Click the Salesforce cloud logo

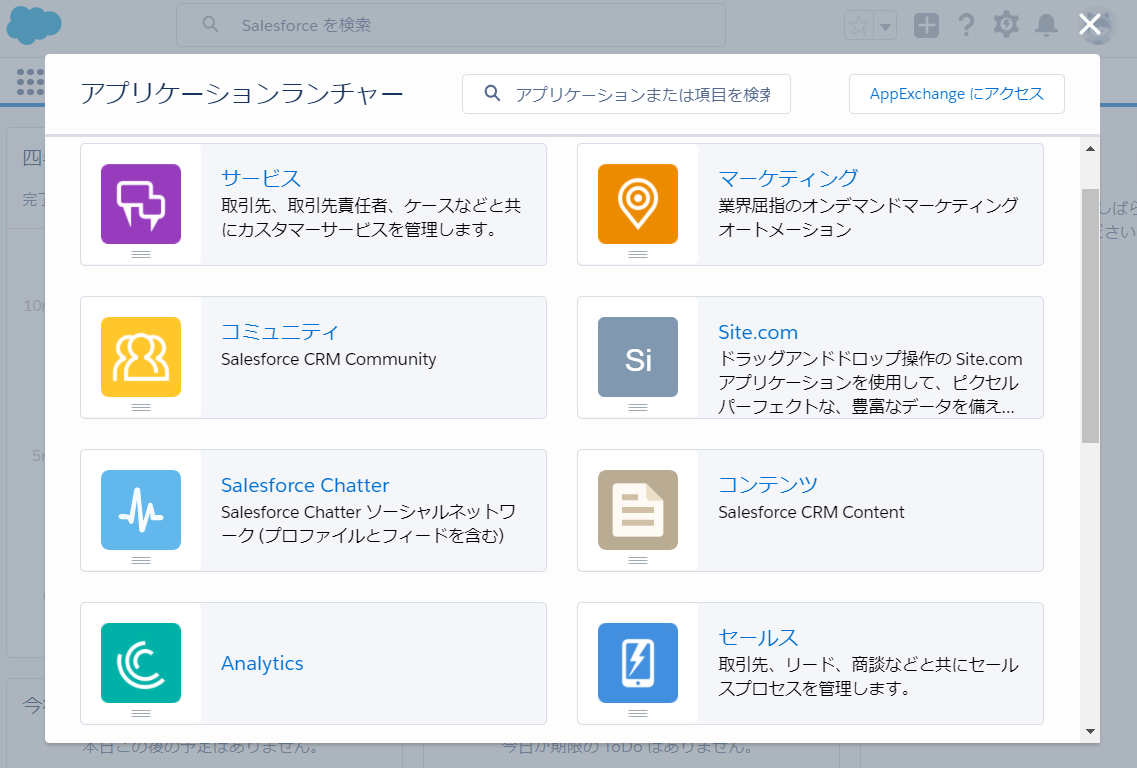pyautogui.click(x=33, y=25)
